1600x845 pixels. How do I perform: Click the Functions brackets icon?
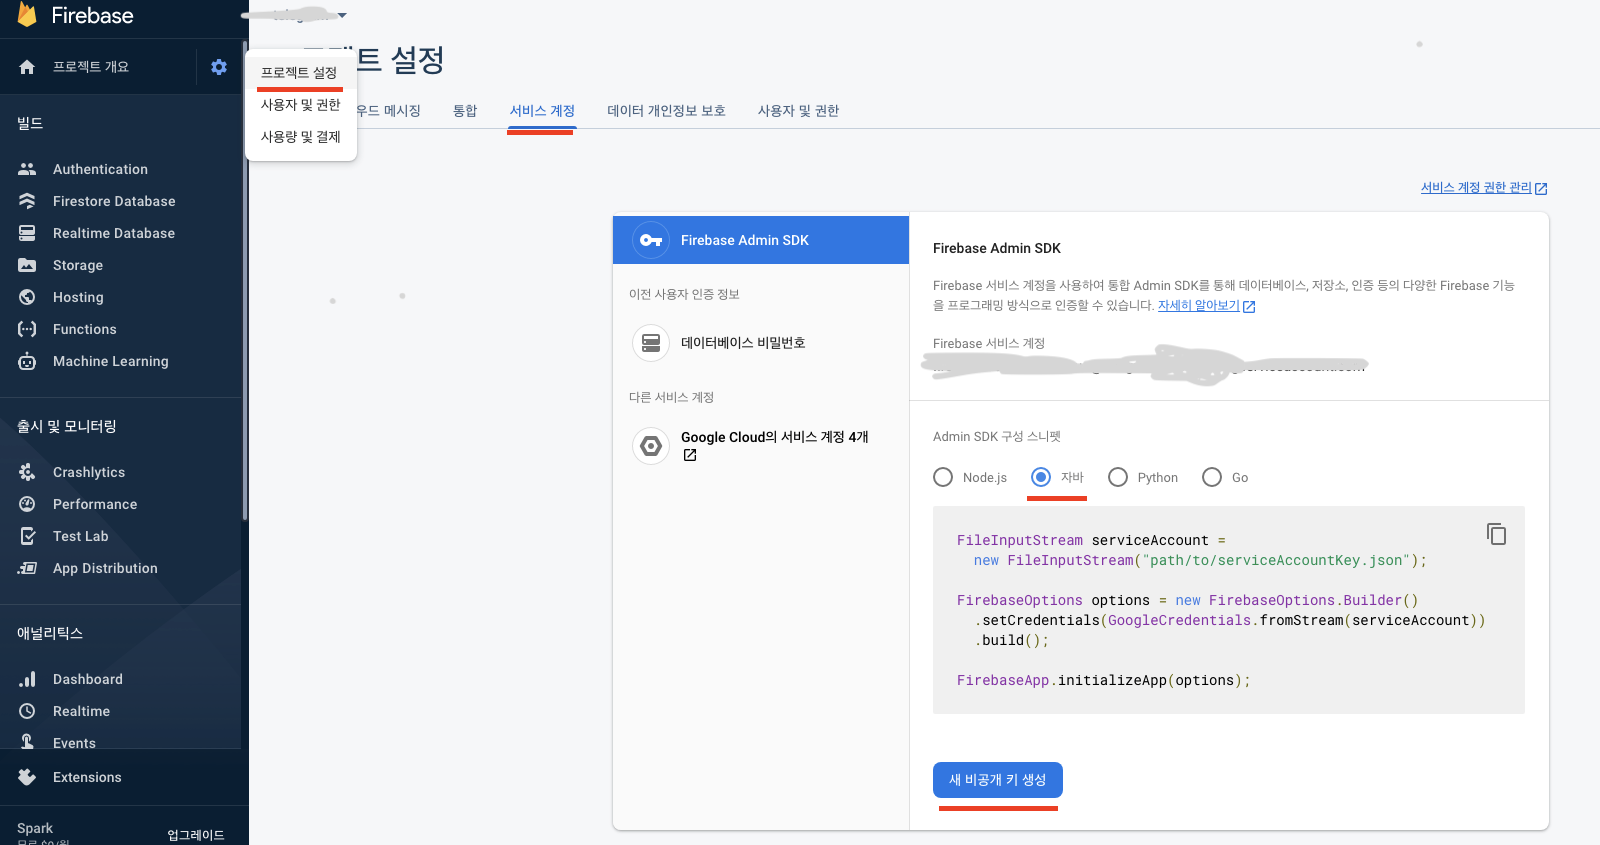click(27, 329)
